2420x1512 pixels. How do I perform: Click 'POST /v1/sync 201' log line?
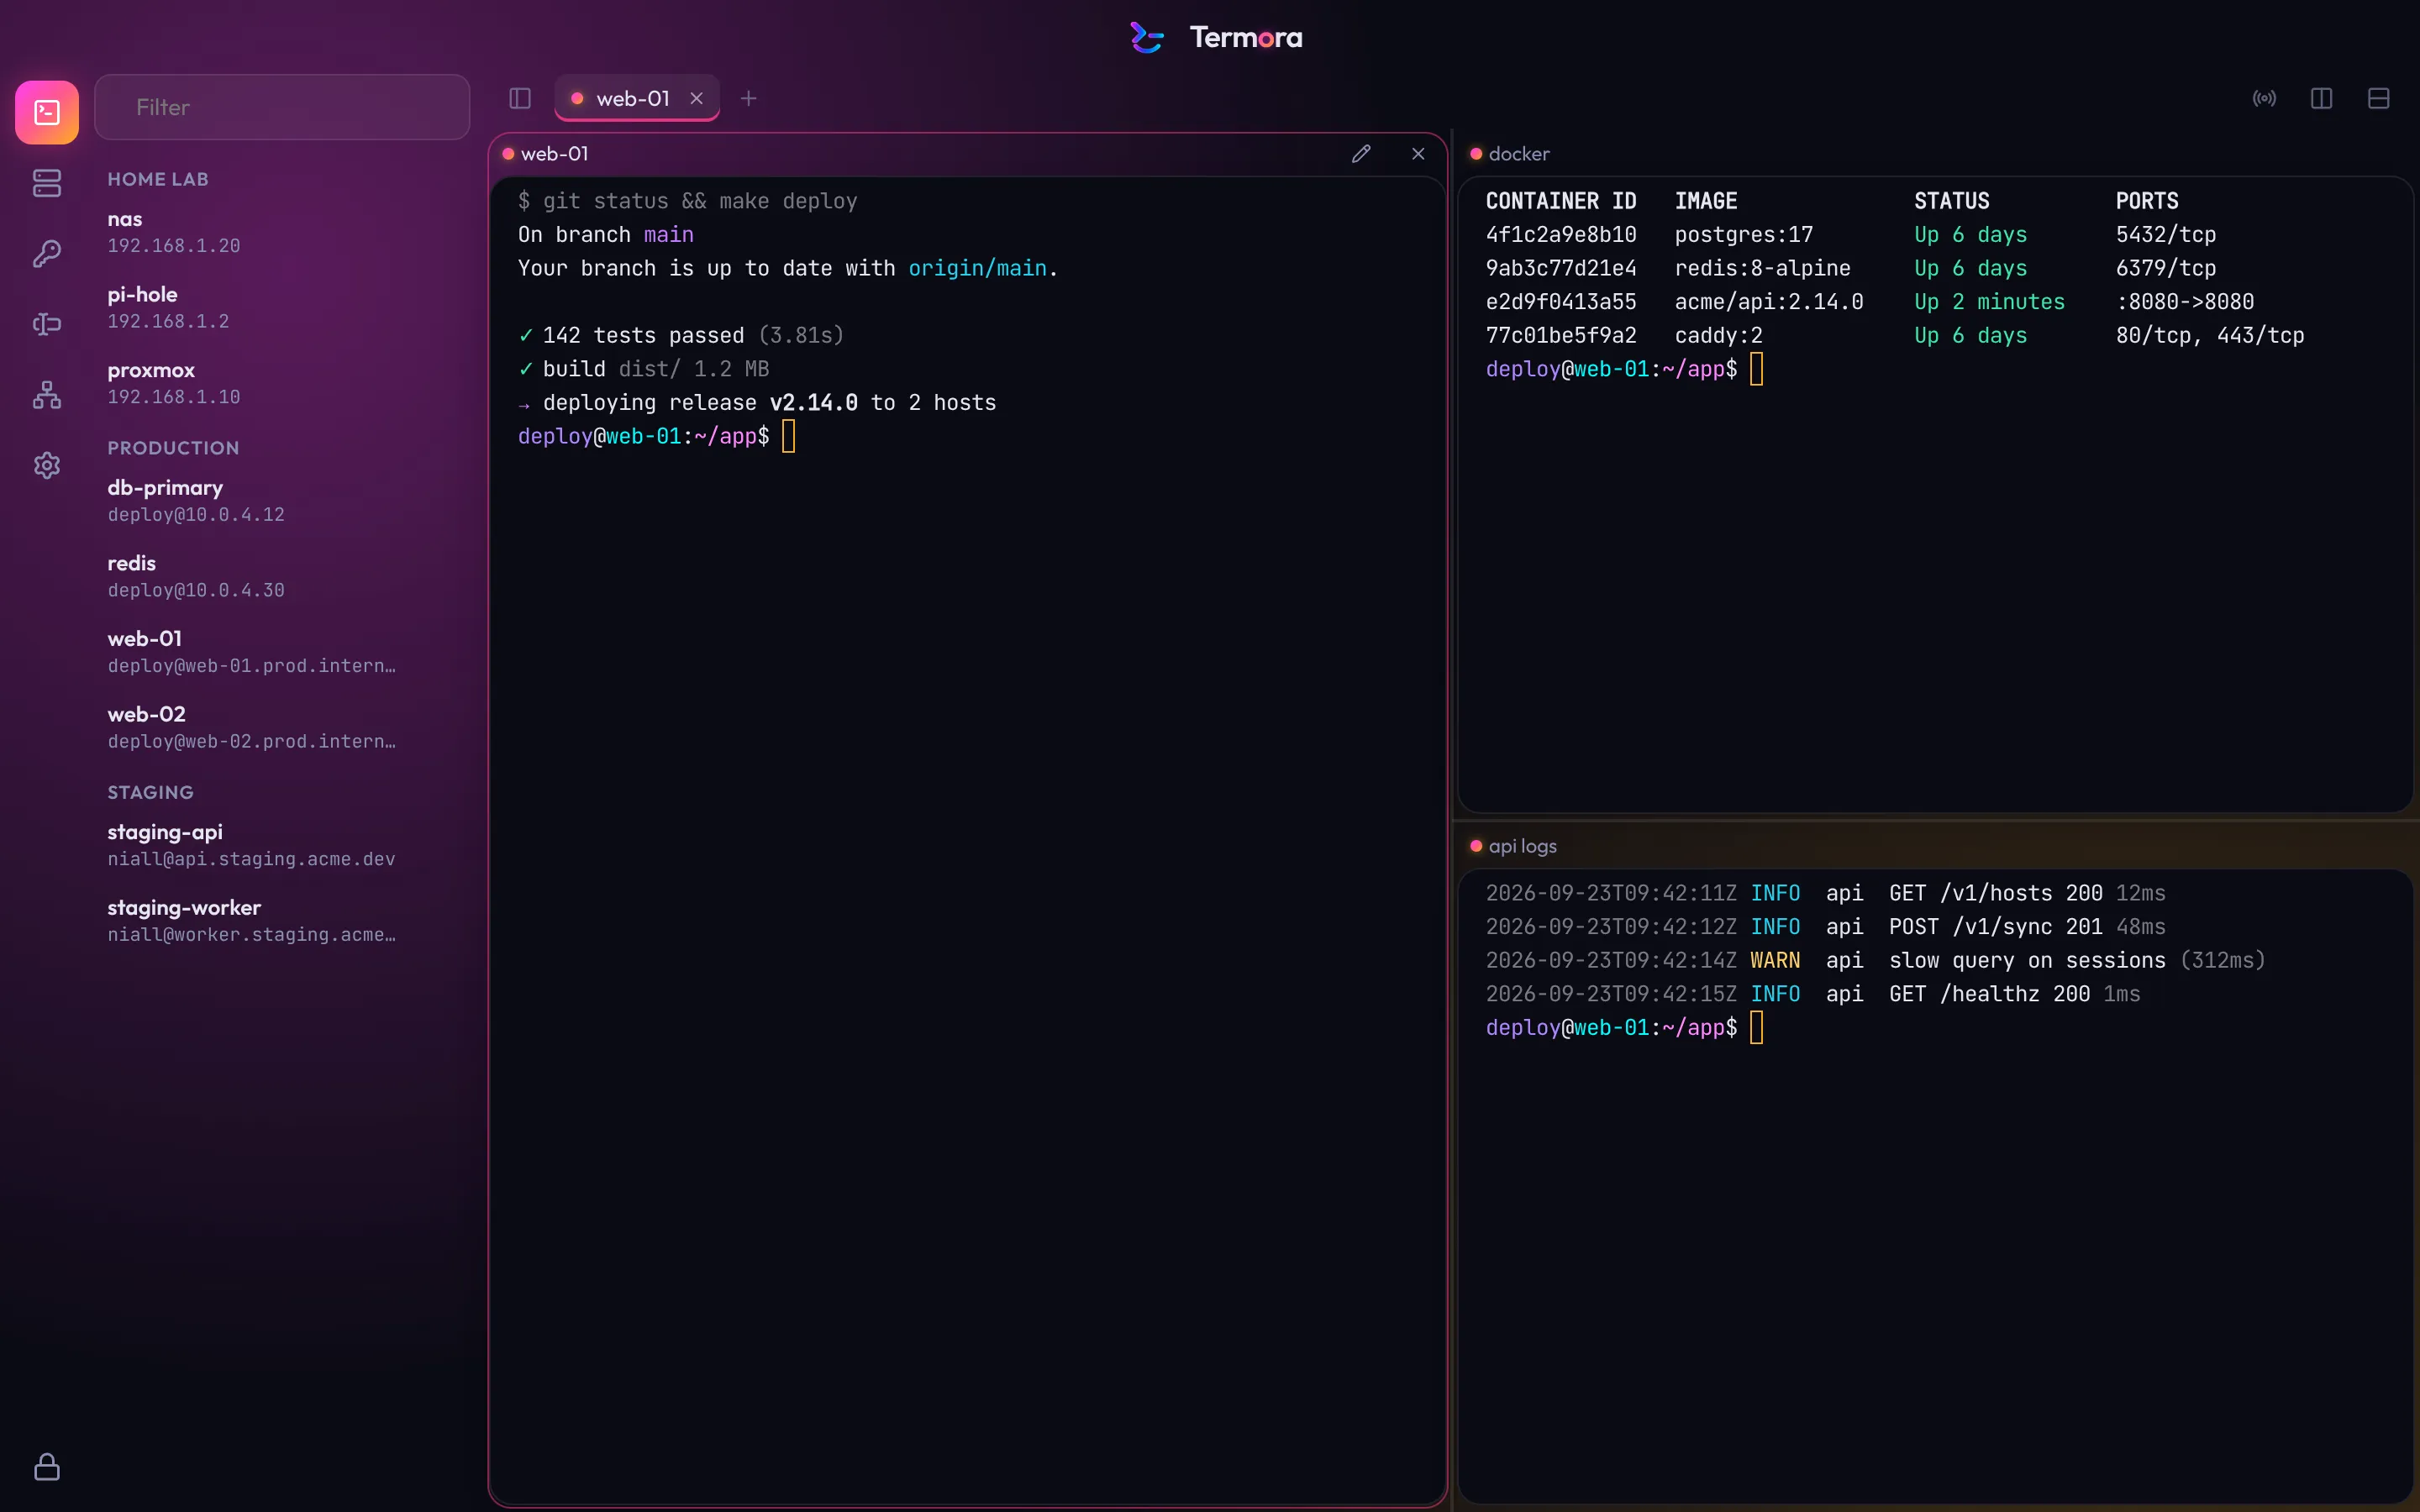pyautogui.click(x=1995, y=927)
